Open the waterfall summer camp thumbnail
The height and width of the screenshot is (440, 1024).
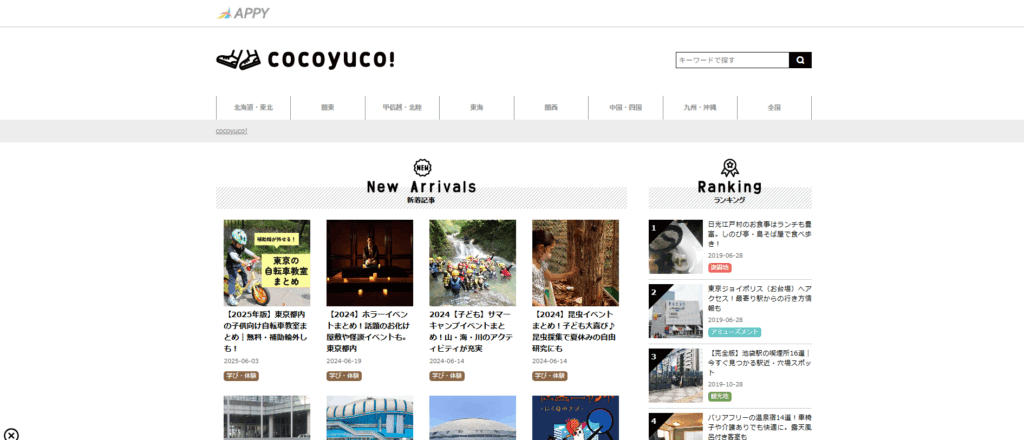click(472, 263)
